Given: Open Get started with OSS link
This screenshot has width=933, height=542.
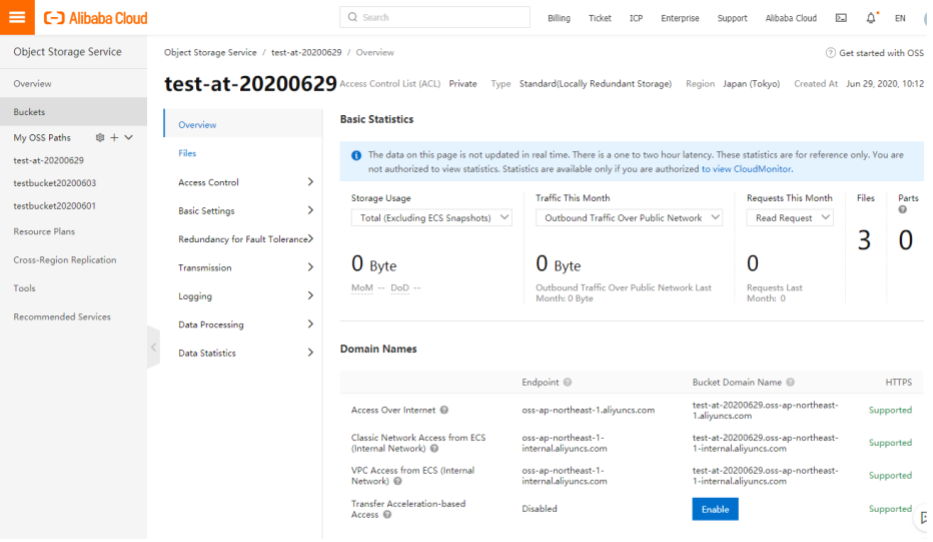Looking at the screenshot, I should pos(881,53).
